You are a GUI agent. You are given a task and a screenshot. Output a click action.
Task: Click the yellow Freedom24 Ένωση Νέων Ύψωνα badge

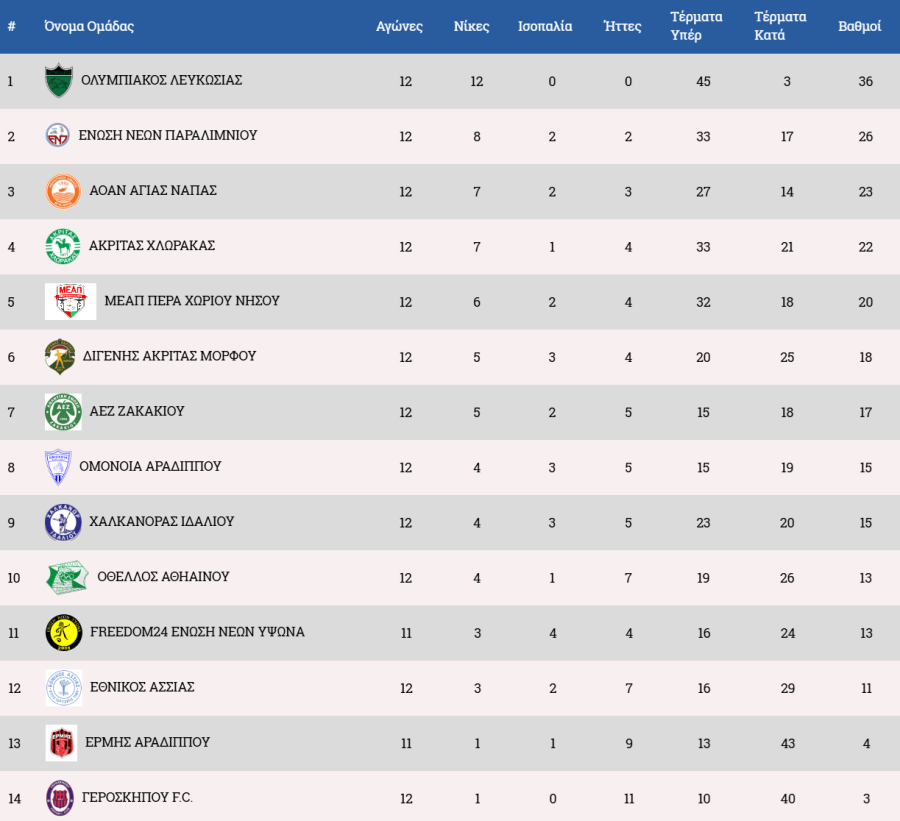pos(64,633)
